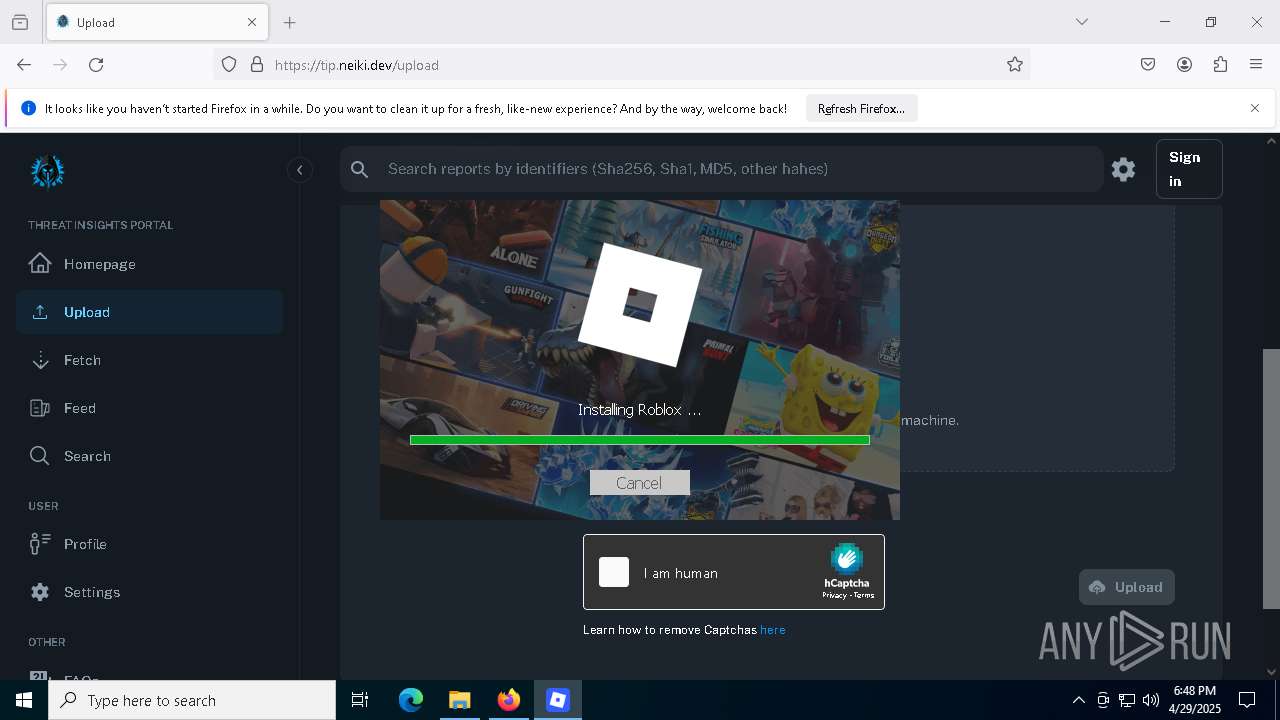Image resolution: width=1280 pixels, height=720 pixels.
Task: Click the Sign in button
Action: (x=1189, y=169)
